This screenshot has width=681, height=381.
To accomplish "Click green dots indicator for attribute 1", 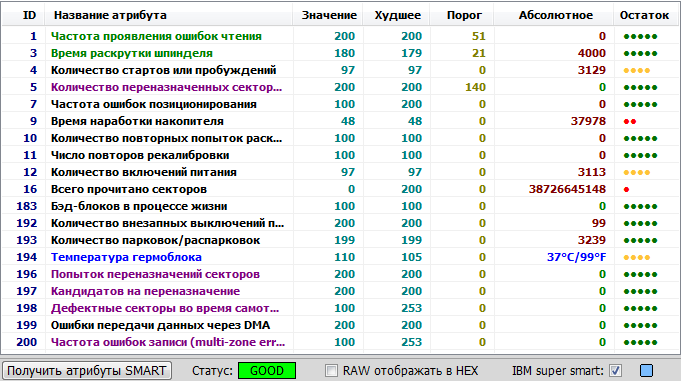I will 640,36.
